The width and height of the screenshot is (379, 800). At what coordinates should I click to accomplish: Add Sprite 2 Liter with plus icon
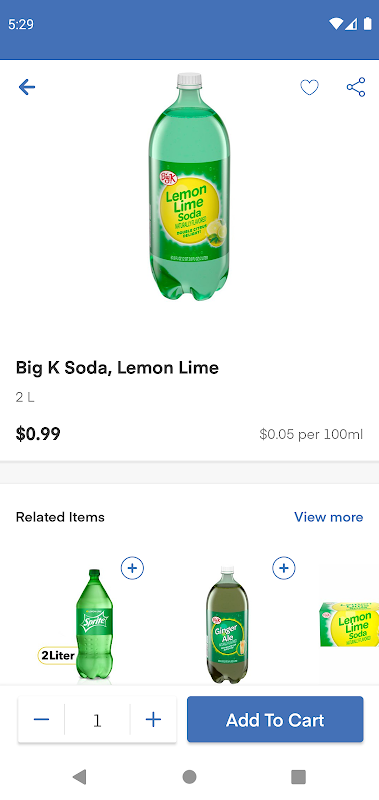[132, 568]
